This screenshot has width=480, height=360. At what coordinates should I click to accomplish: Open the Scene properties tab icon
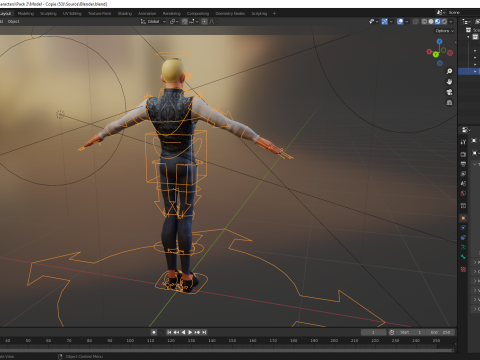pos(463,183)
